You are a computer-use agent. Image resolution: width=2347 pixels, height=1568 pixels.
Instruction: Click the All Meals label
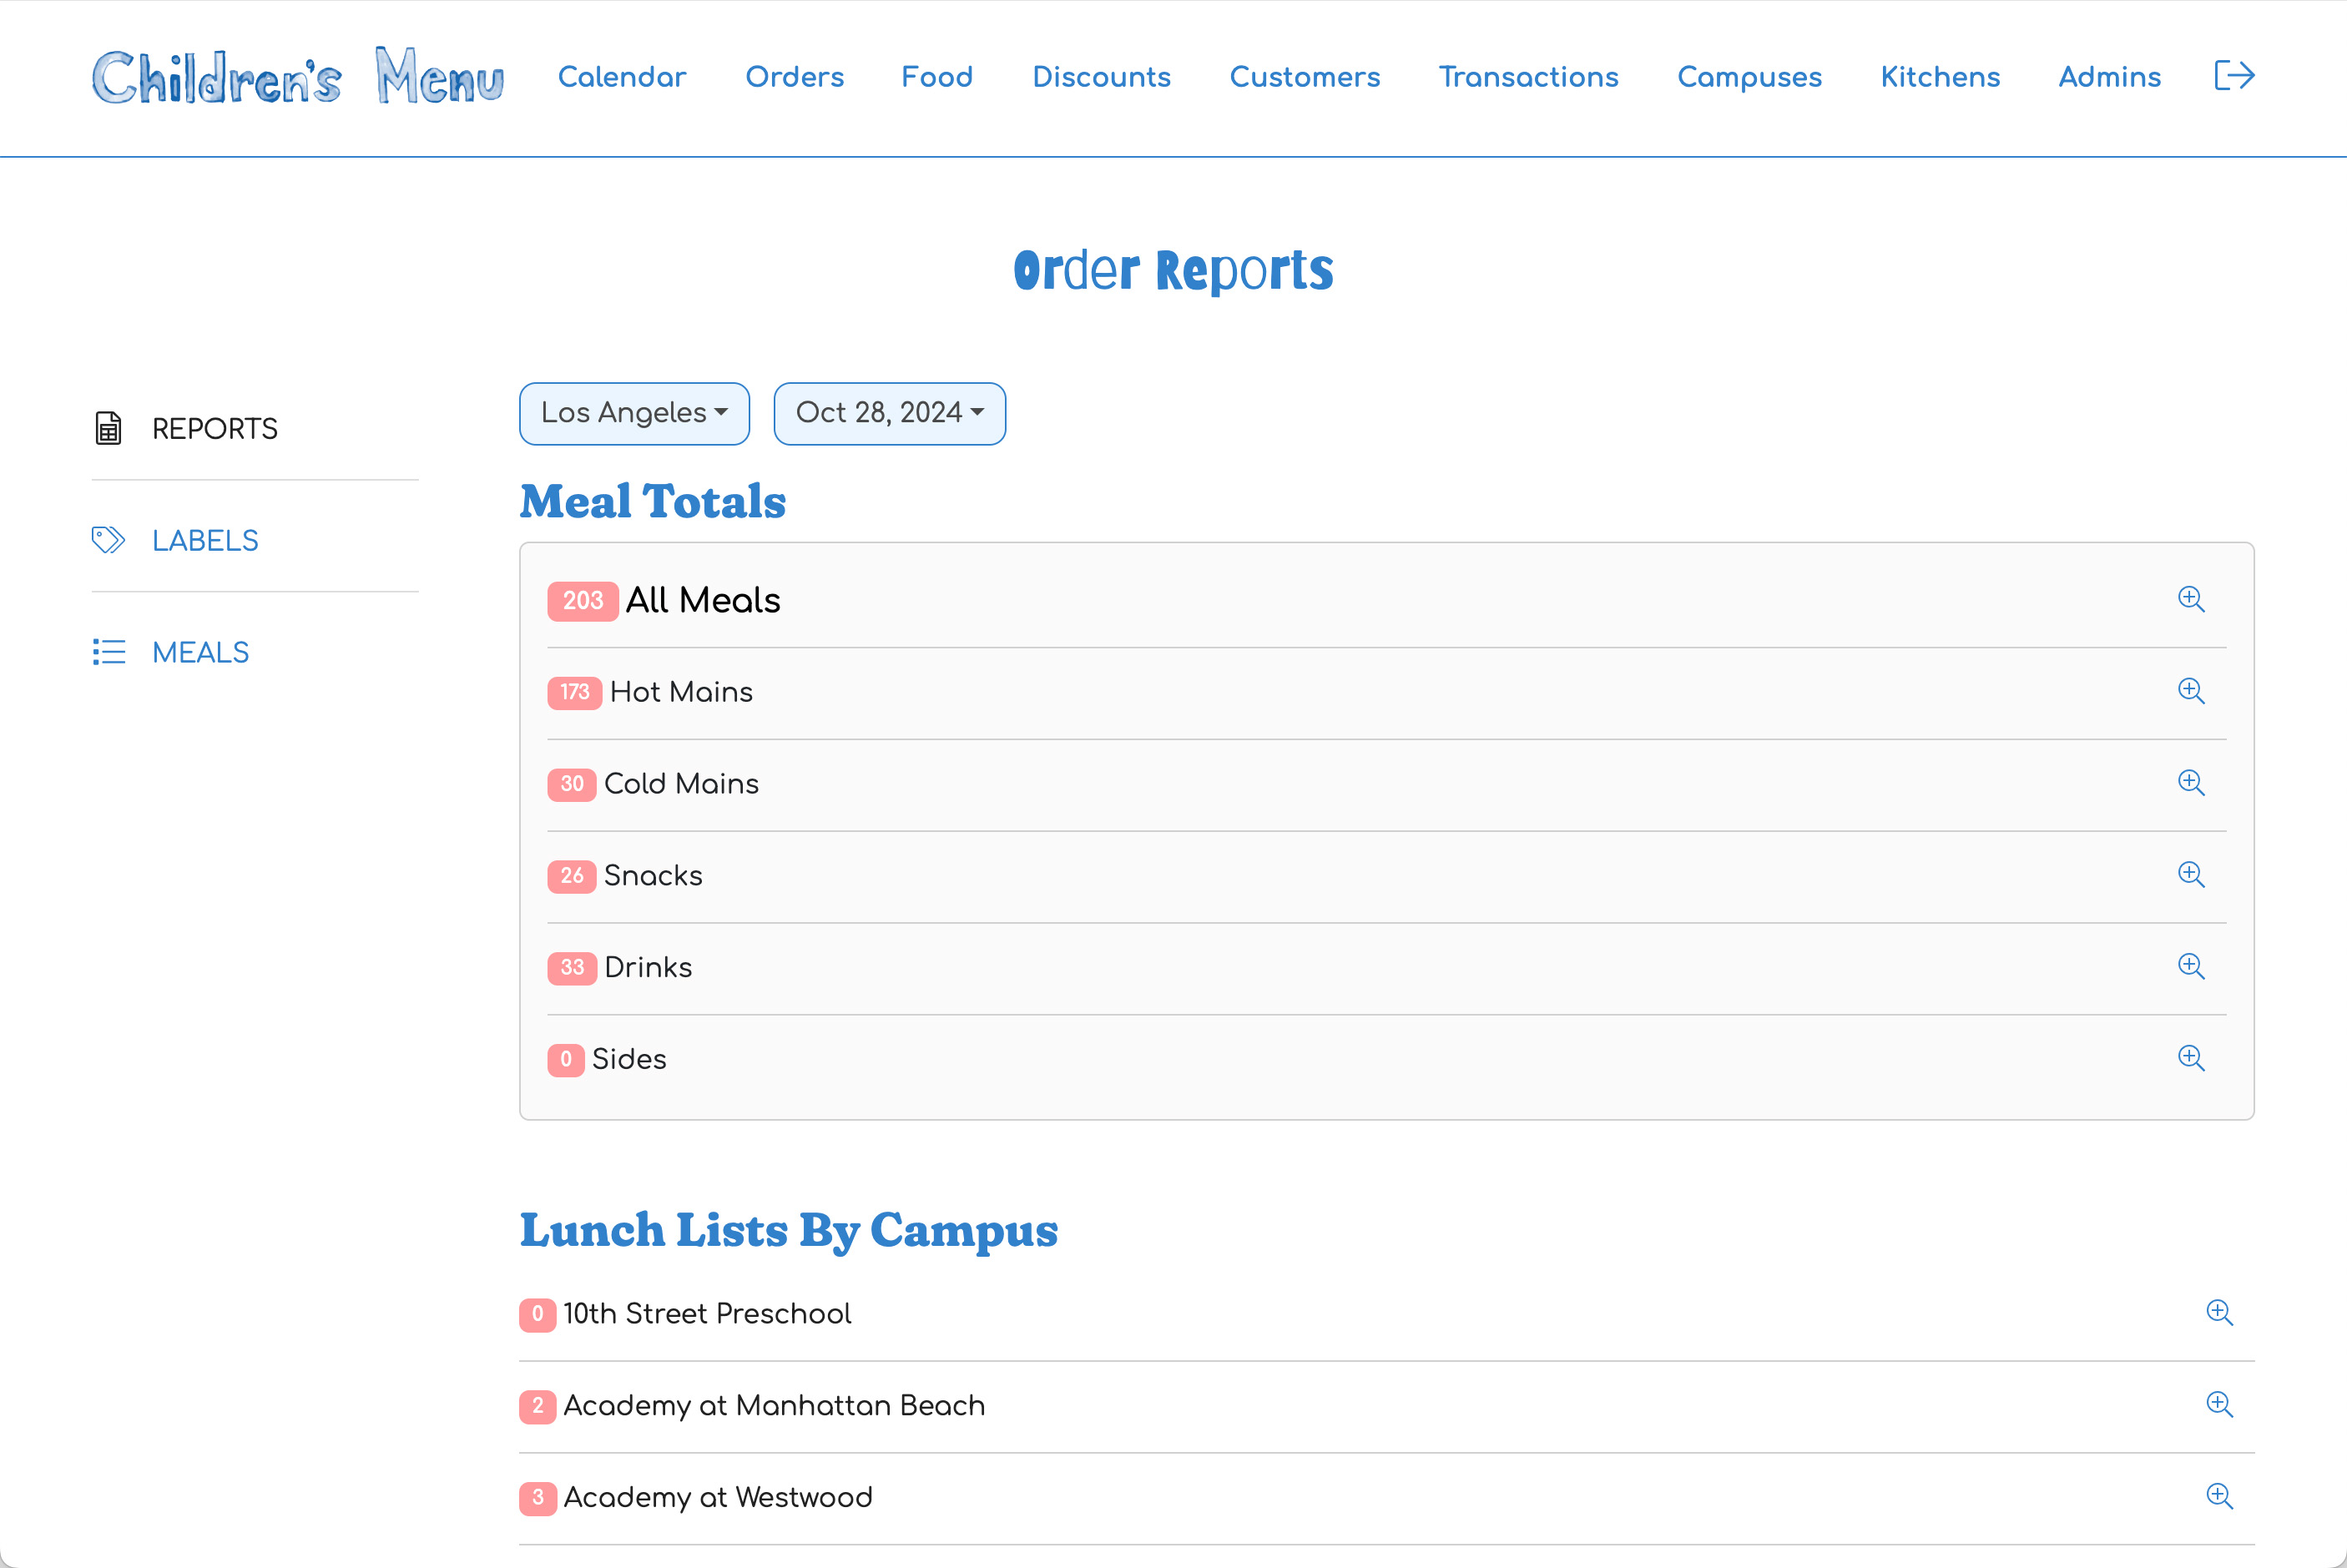702,600
